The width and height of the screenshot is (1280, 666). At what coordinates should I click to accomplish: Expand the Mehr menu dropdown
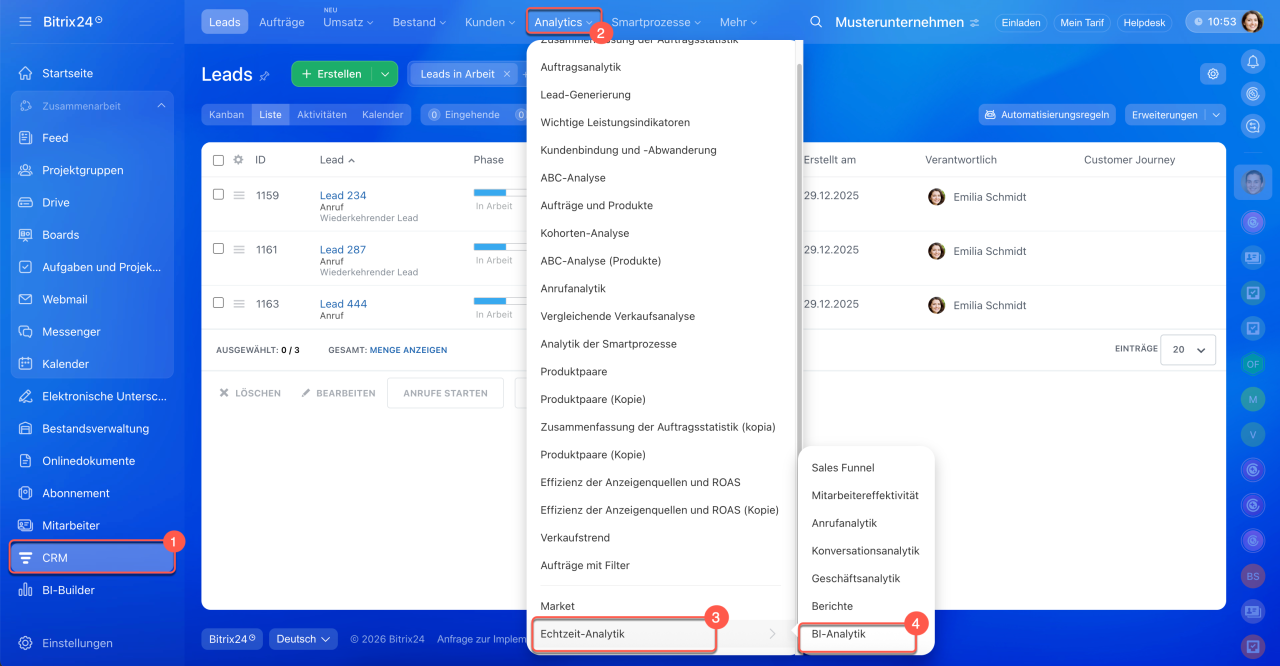pyautogui.click(x=739, y=22)
